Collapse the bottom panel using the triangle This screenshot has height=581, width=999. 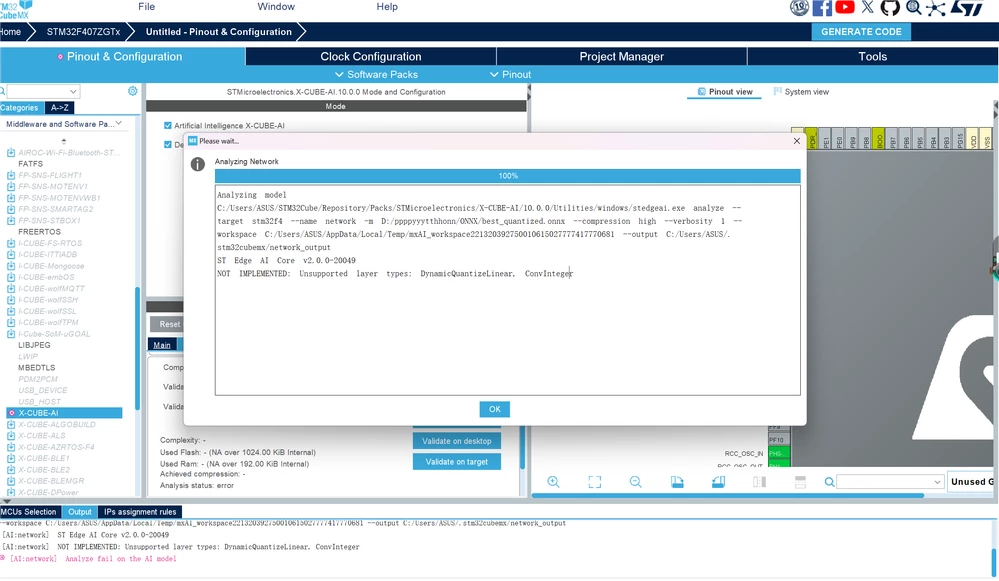6,501
